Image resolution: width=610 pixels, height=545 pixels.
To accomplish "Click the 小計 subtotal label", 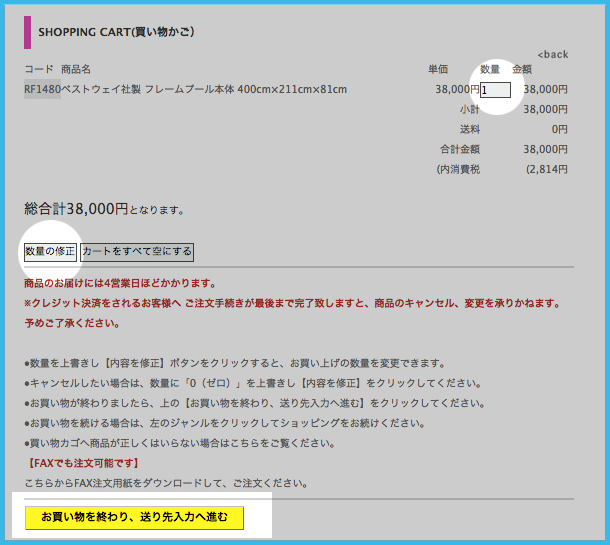I will pyautogui.click(x=469, y=109).
